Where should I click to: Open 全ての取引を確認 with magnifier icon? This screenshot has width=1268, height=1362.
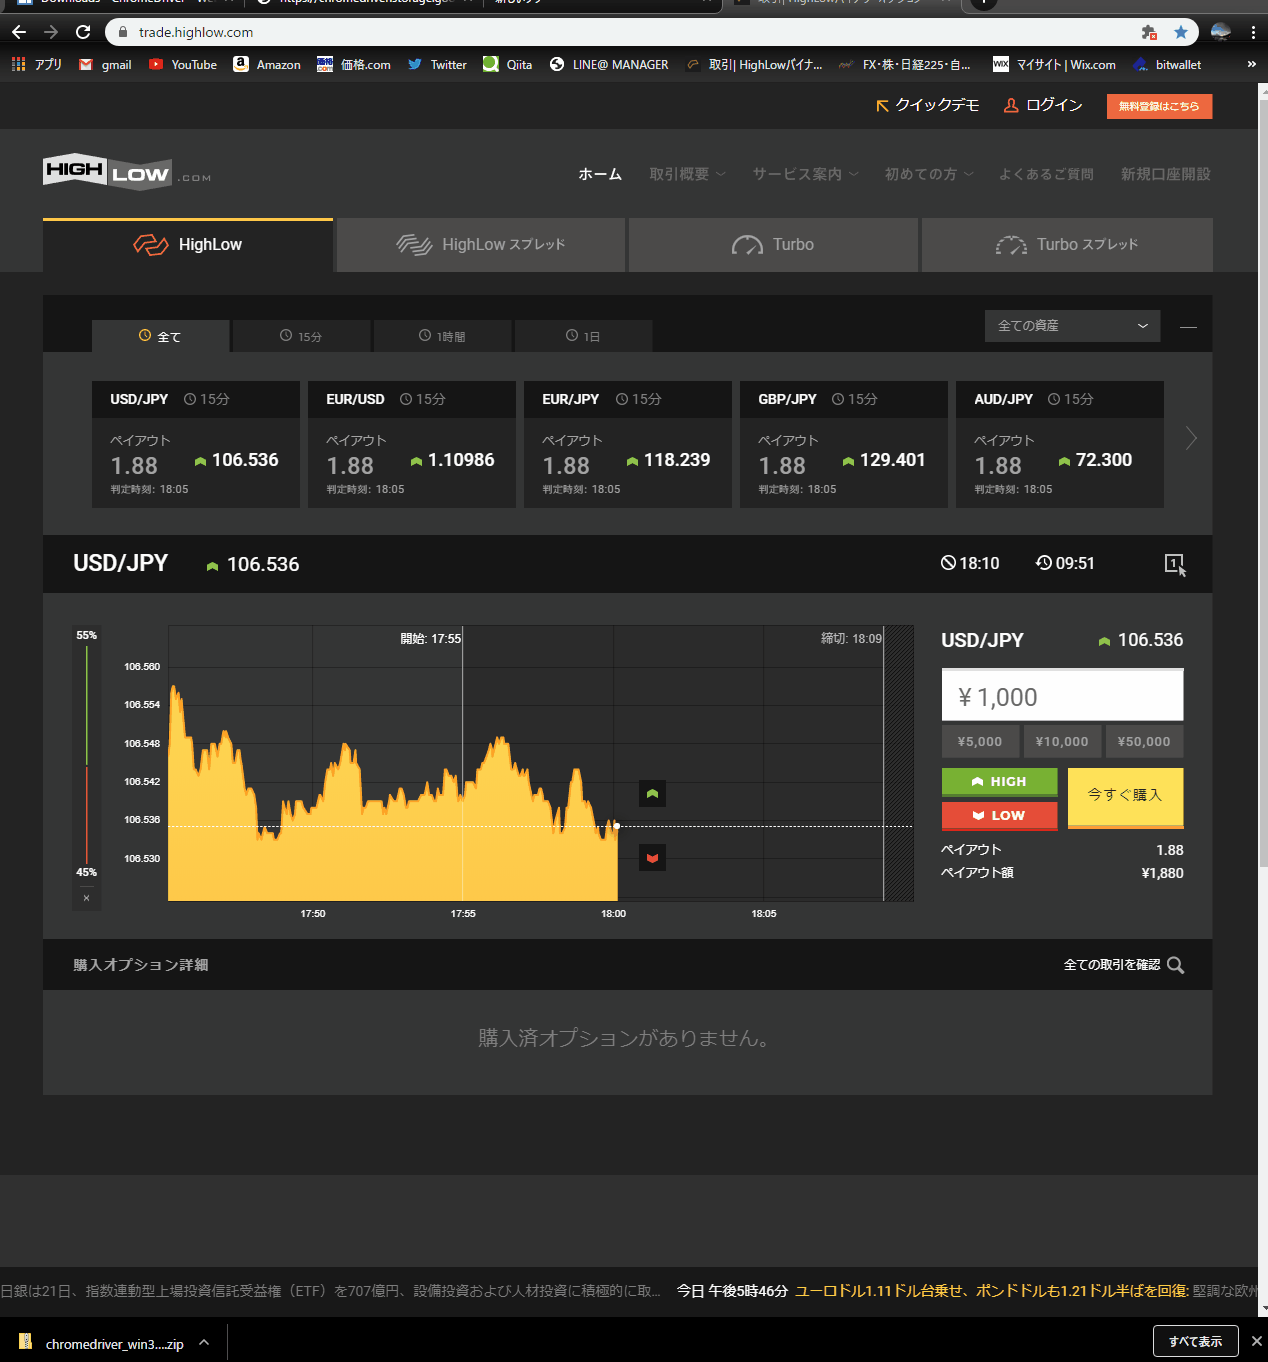[x=1124, y=965]
